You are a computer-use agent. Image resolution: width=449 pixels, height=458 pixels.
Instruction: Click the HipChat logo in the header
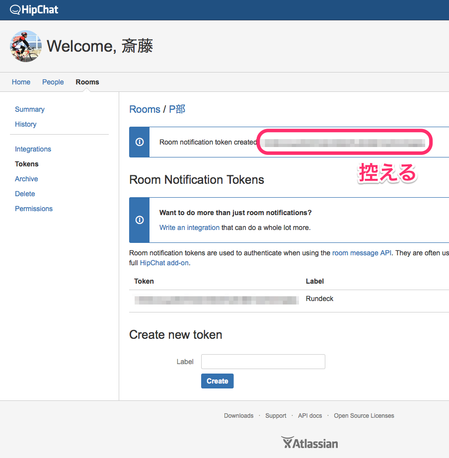point(34,10)
